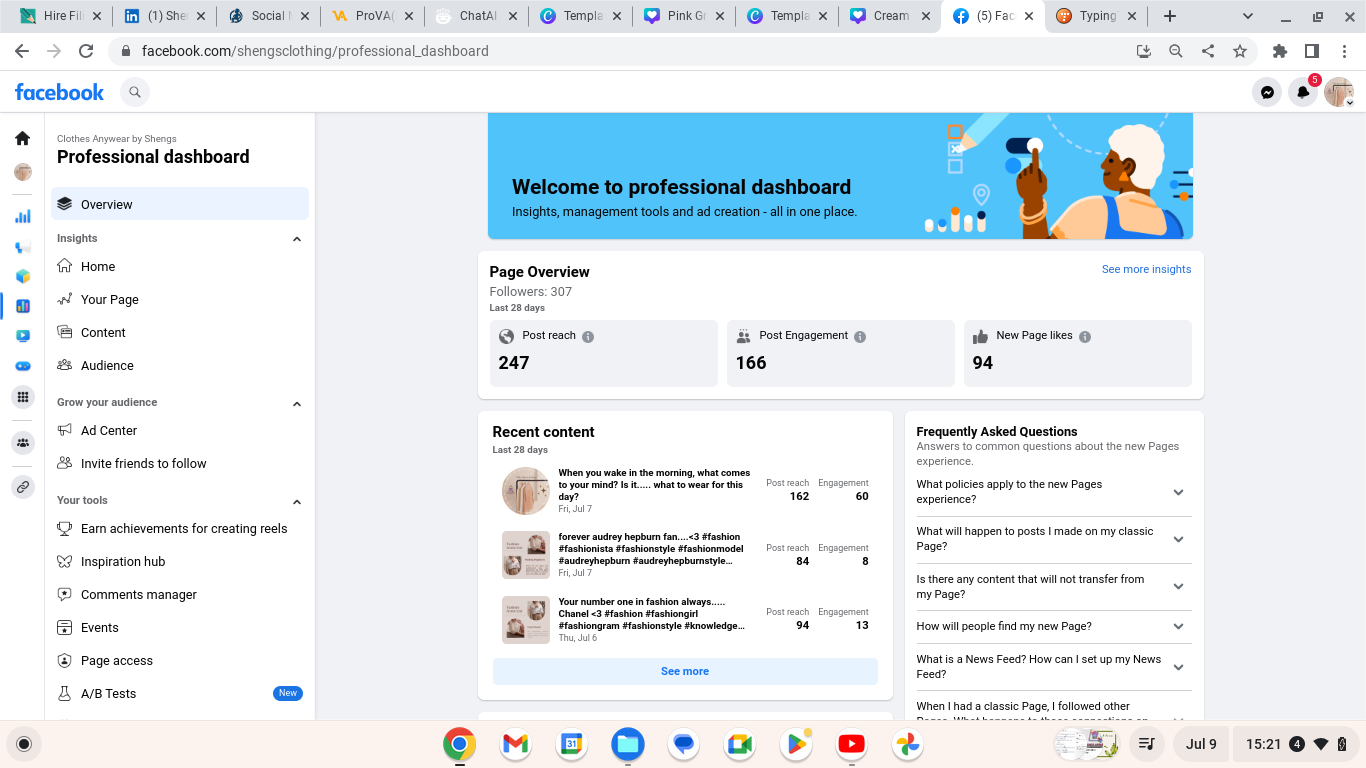Open Comments manager
The image size is (1366, 768).
pyautogui.click(x=180, y=595)
